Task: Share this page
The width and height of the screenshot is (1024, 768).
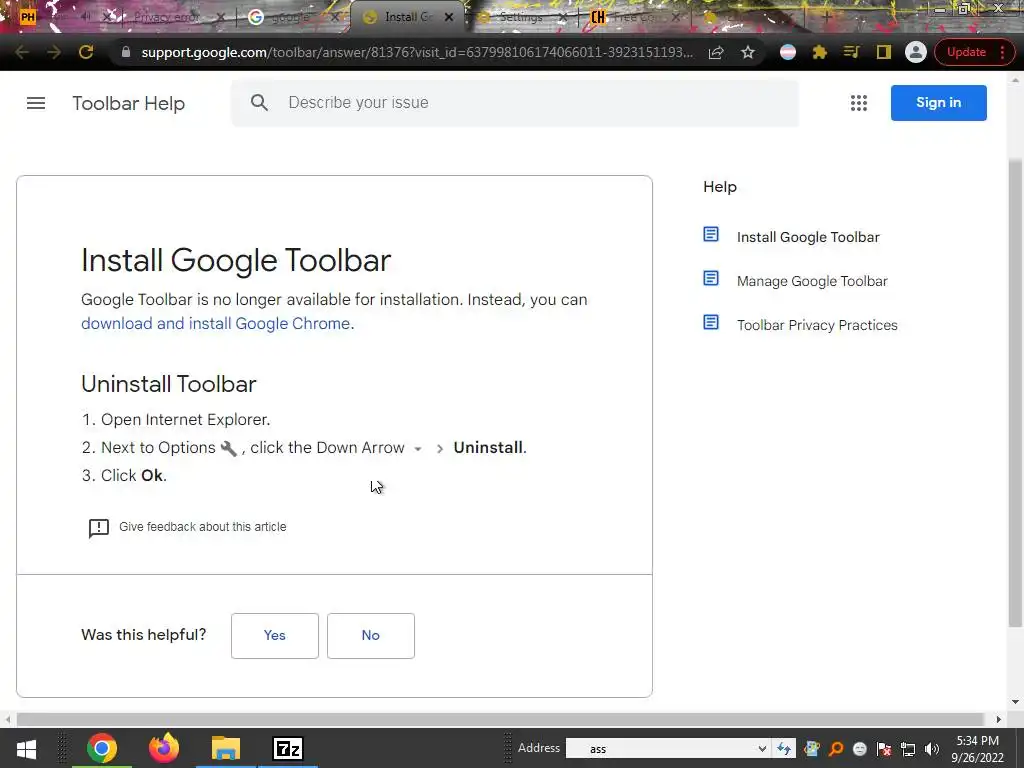Action: pos(716,52)
